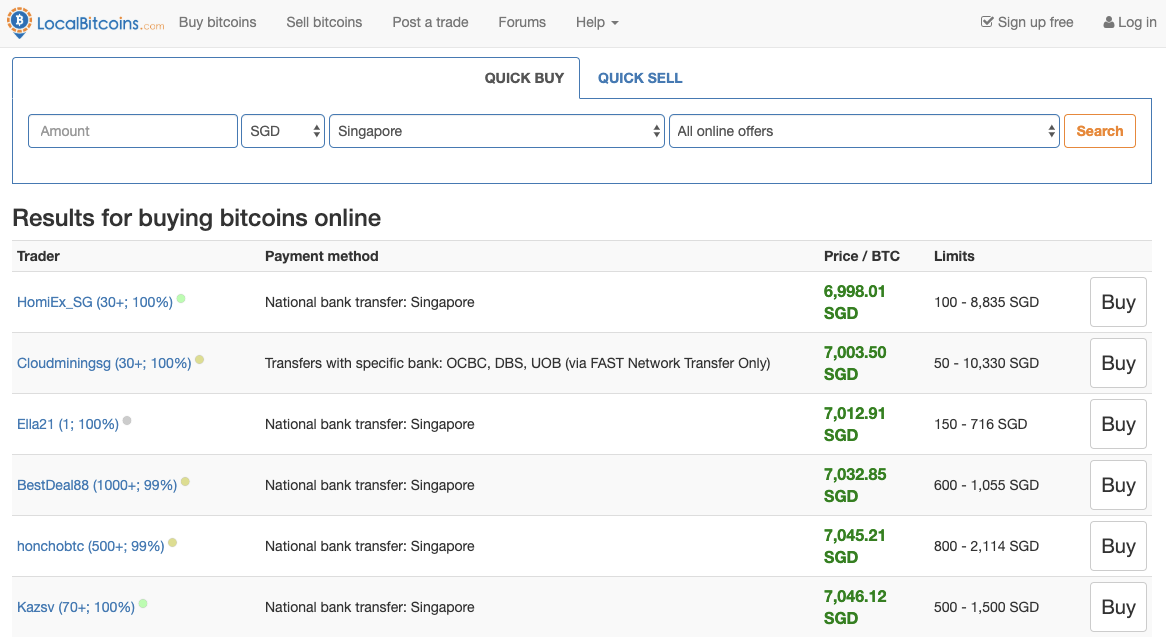Click the Limits column header
The width and height of the screenshot is (1166, 637).
coord(954,256)
